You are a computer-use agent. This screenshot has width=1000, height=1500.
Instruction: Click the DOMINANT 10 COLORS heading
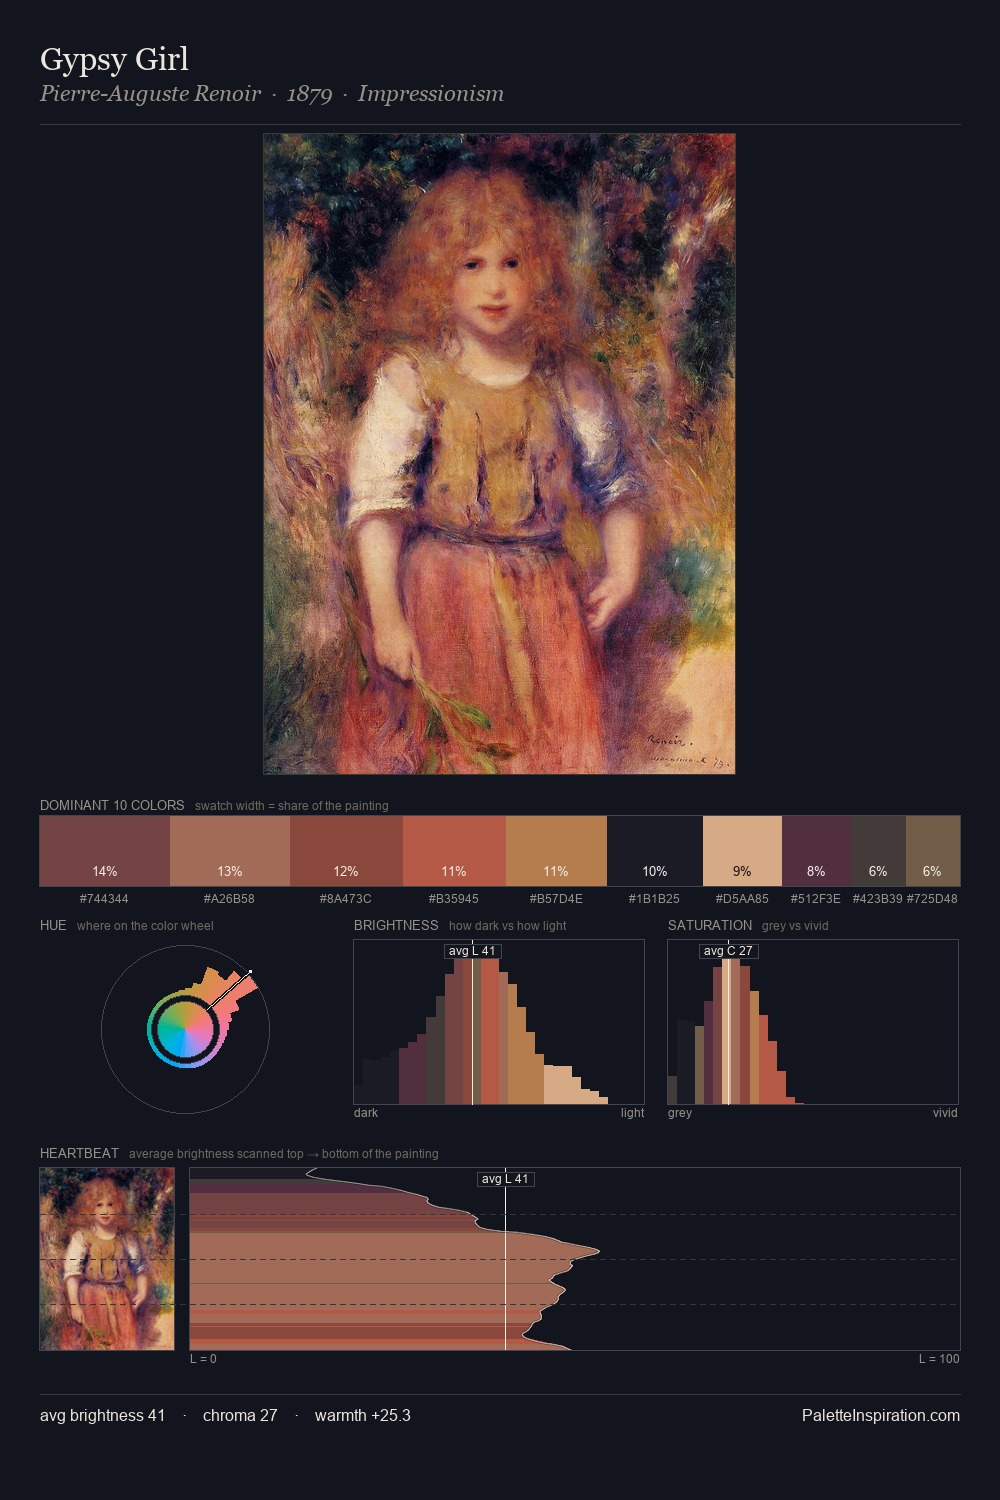(112, 806)
